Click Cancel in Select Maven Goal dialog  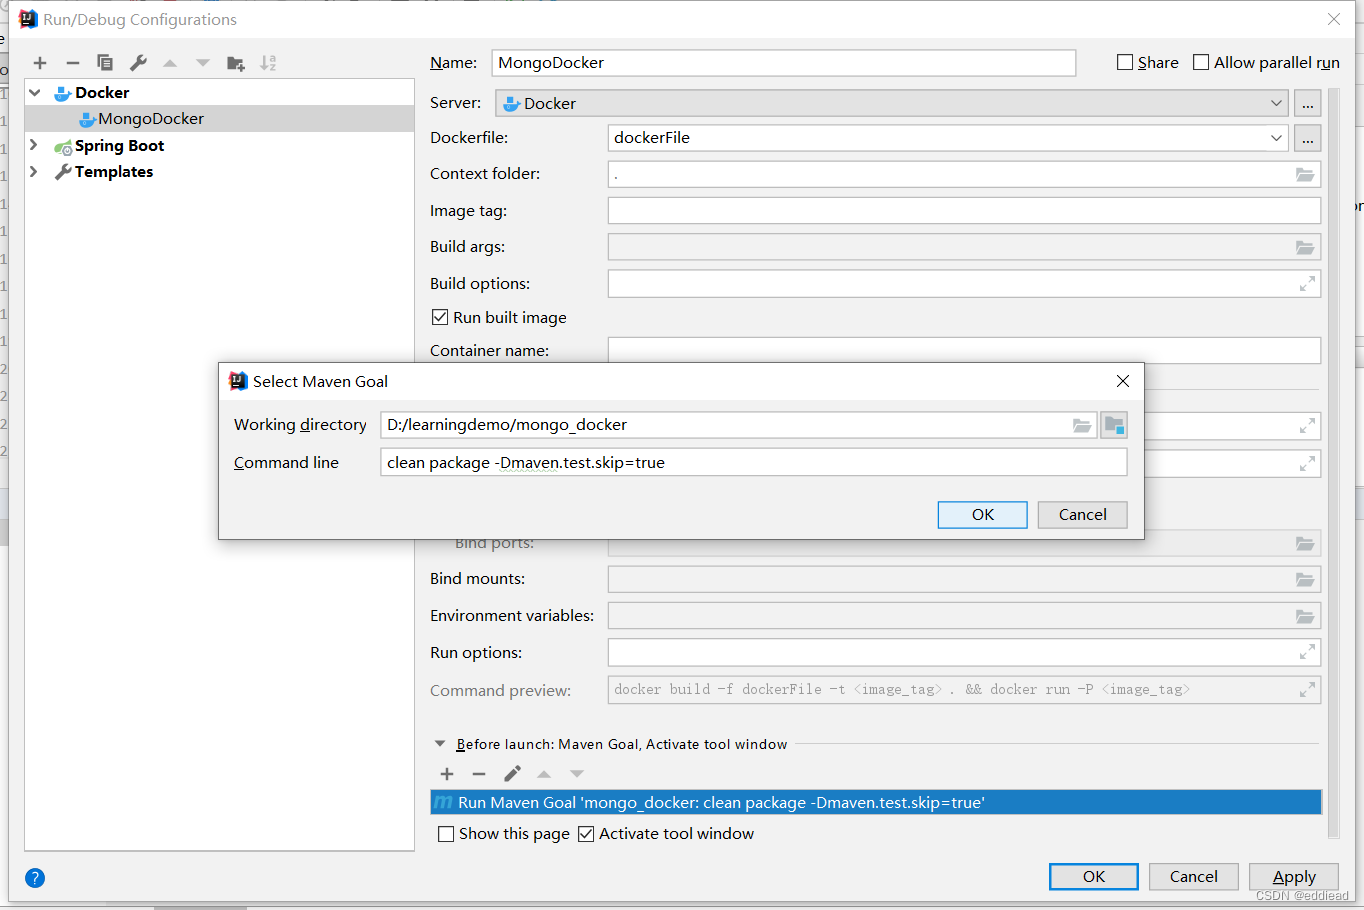coord(1082,515)
